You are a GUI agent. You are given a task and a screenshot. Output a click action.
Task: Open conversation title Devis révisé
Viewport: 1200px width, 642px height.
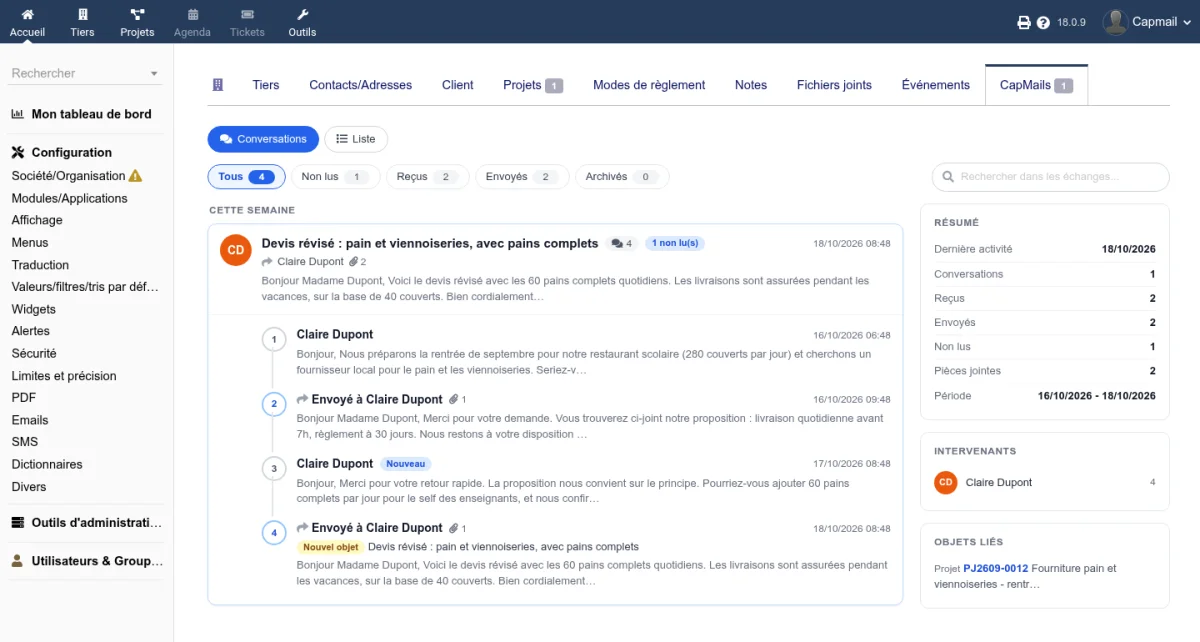pos(430,243)
